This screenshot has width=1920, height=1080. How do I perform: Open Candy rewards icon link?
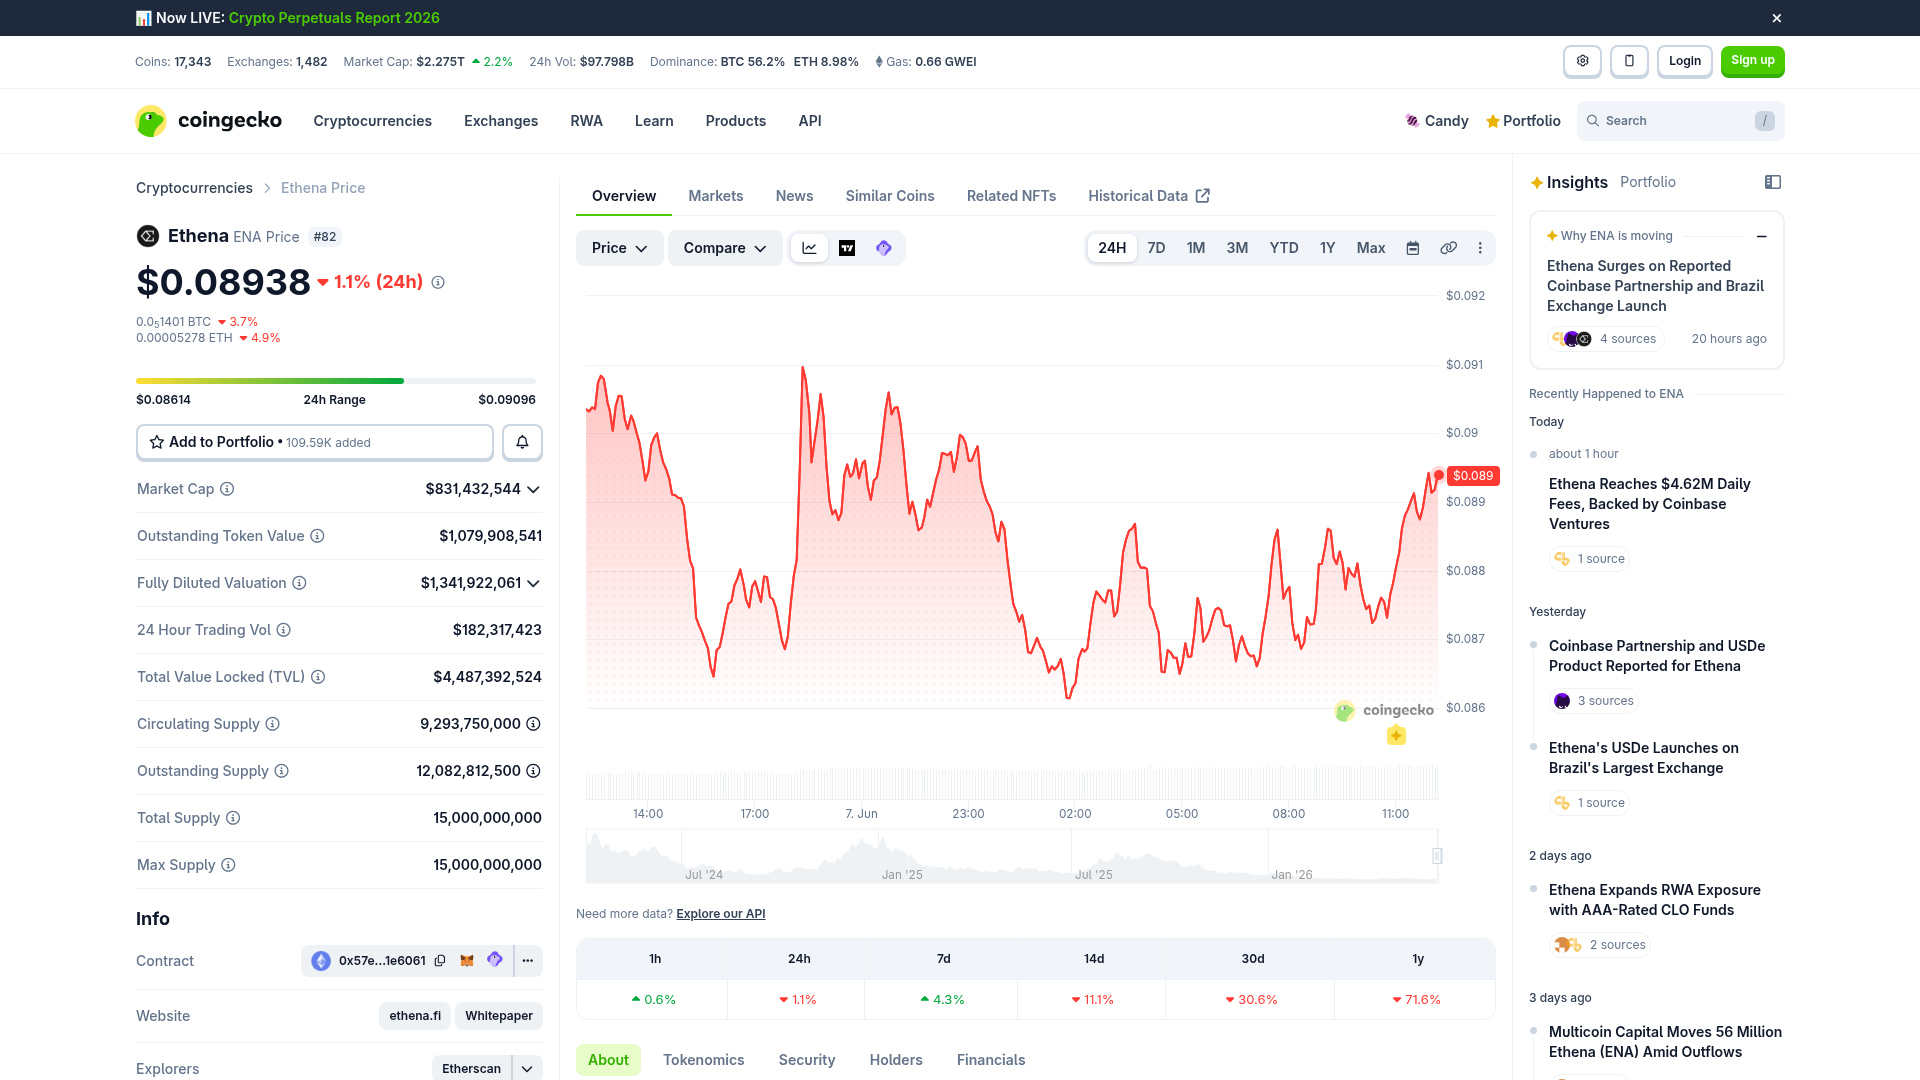pyautogui.click(x=1436, y=121)
